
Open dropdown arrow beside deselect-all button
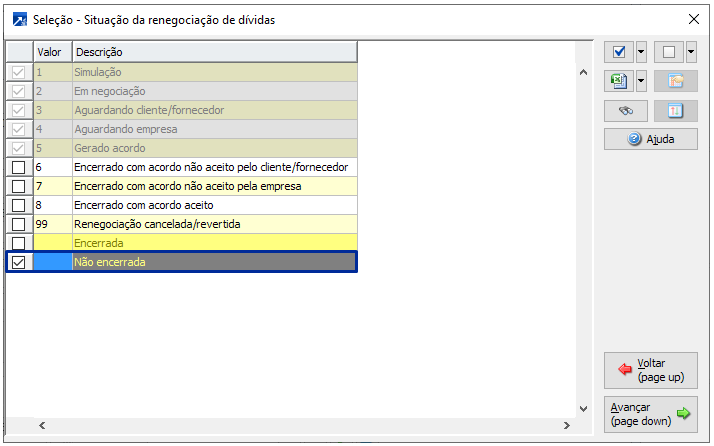point(691,52)
